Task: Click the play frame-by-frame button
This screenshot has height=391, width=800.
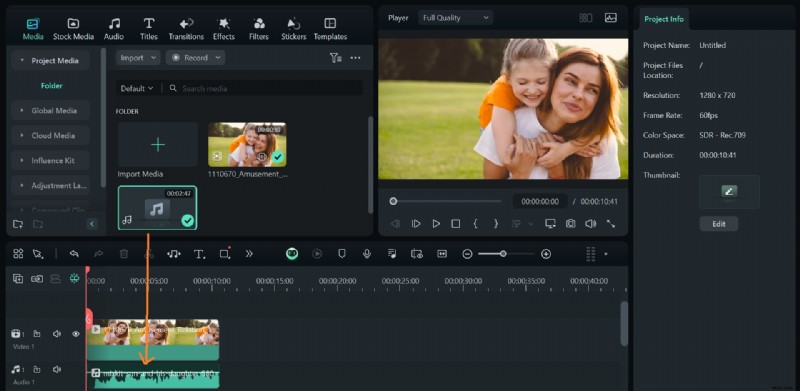Action: (x=416, y=224)
